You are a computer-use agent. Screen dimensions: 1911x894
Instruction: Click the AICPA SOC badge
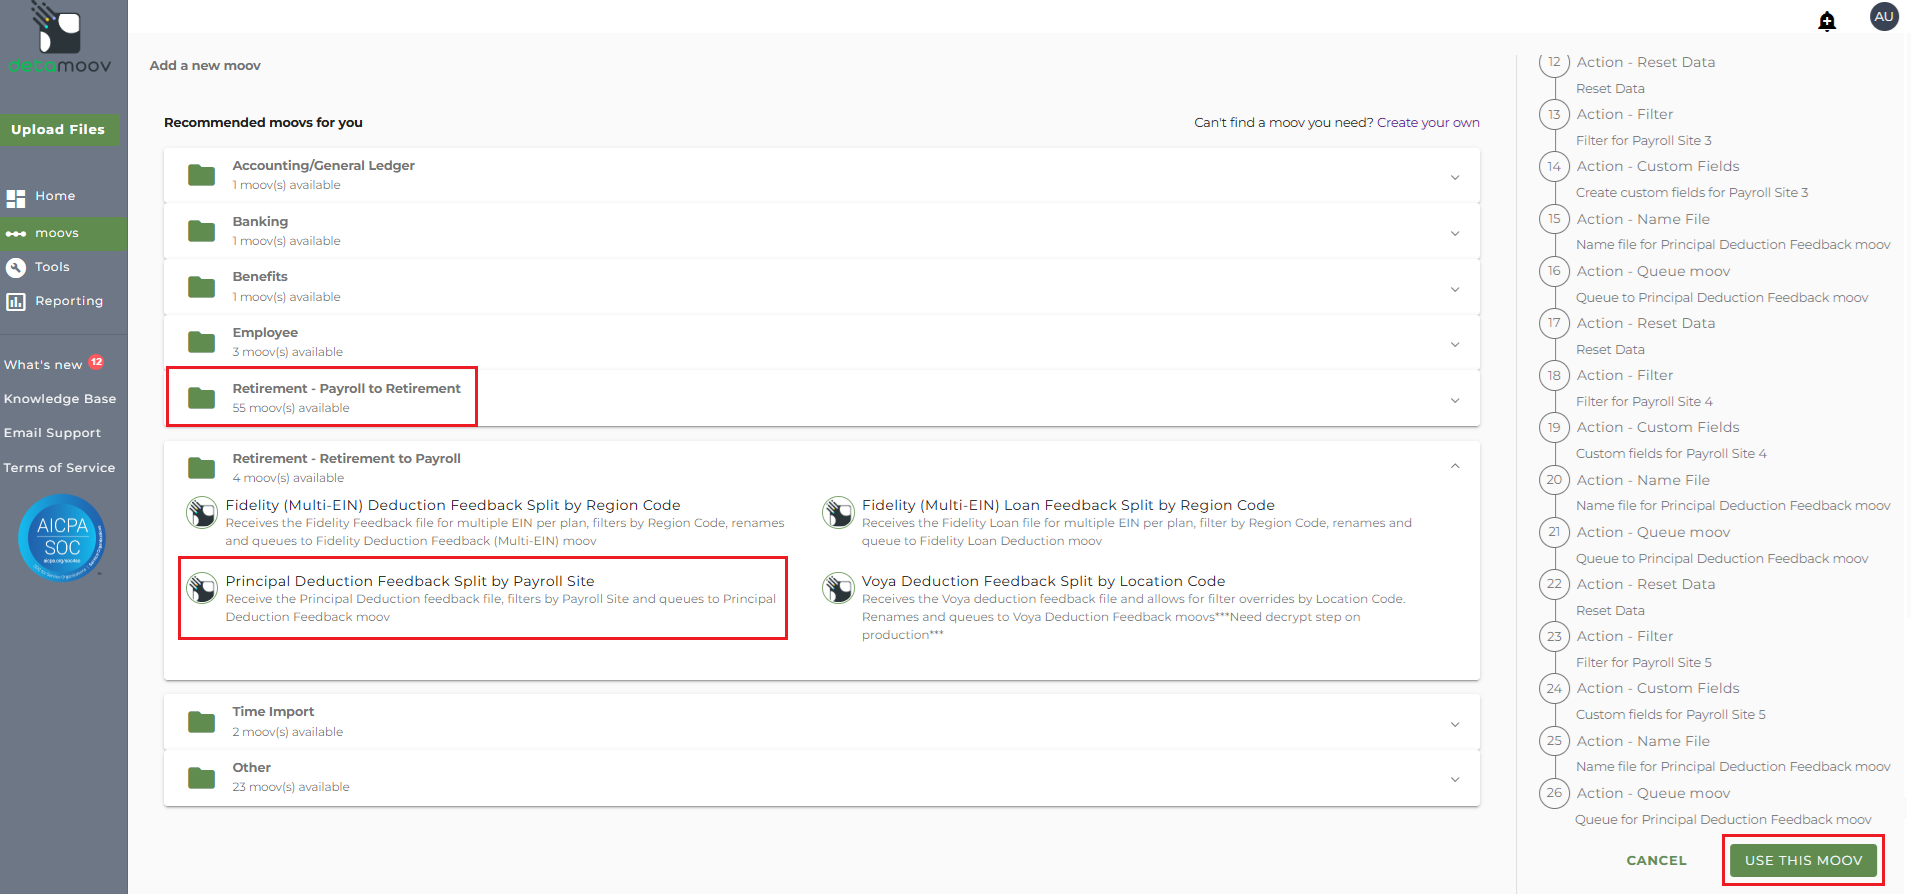[62, 538]
